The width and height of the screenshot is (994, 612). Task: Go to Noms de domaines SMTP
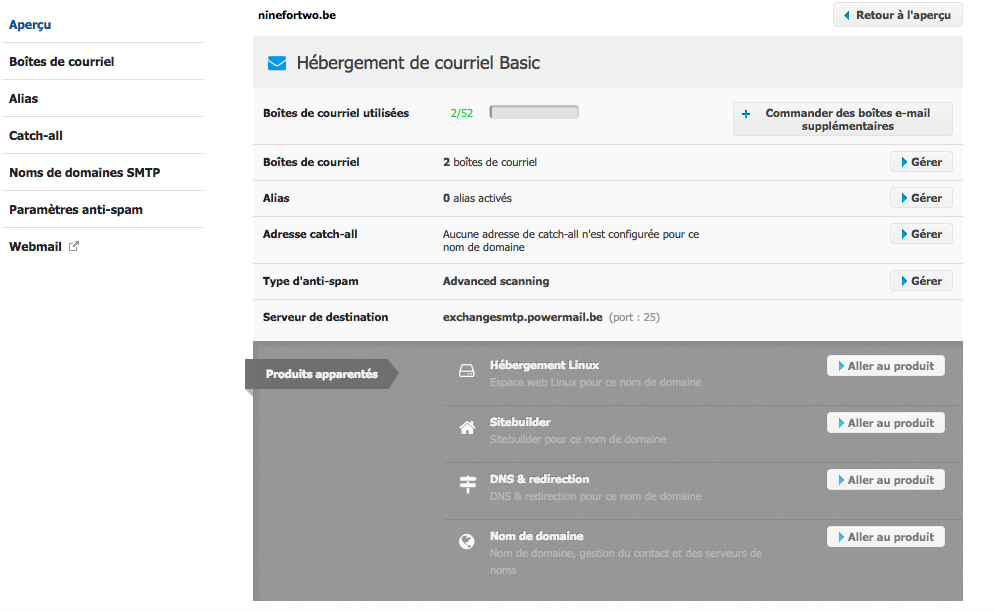click(85, 172)
